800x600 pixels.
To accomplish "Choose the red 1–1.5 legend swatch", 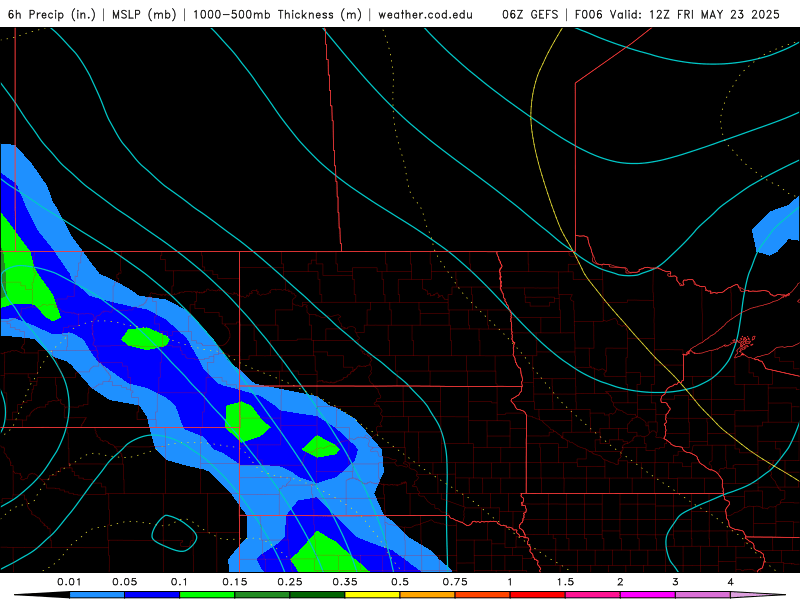I will (538, 595).
